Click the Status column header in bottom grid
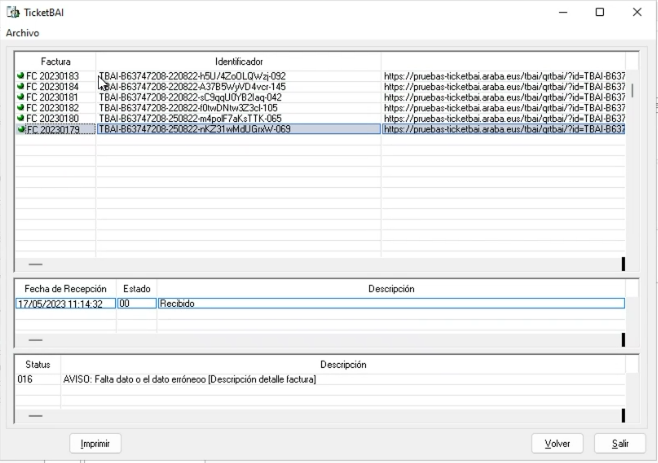The image size is (658, 463). [37, 365]
